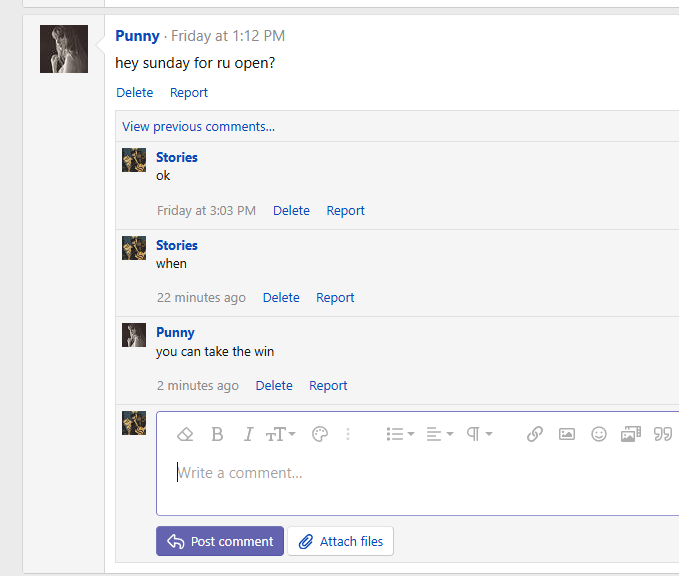Click View previous comments link
The height and width of the screenshot is (576, 679).
[x=198, y=126]
